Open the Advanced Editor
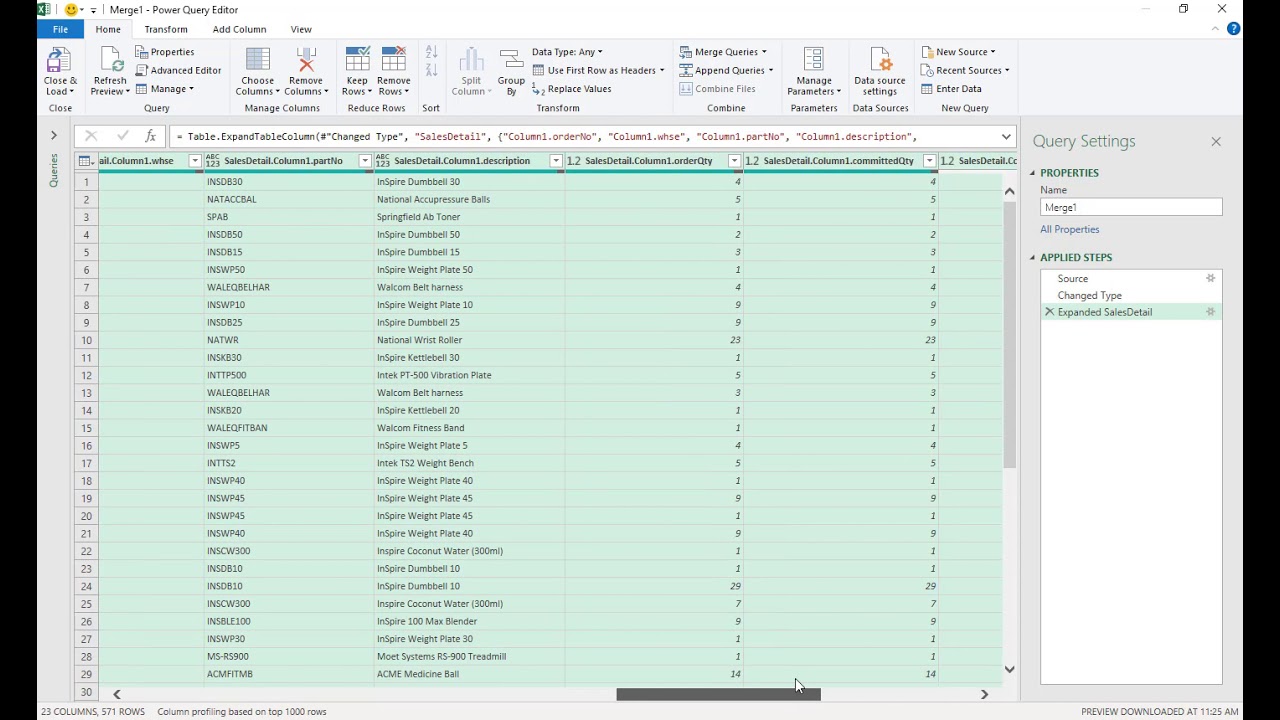The image size is (1280, 720). coord(178,70)
